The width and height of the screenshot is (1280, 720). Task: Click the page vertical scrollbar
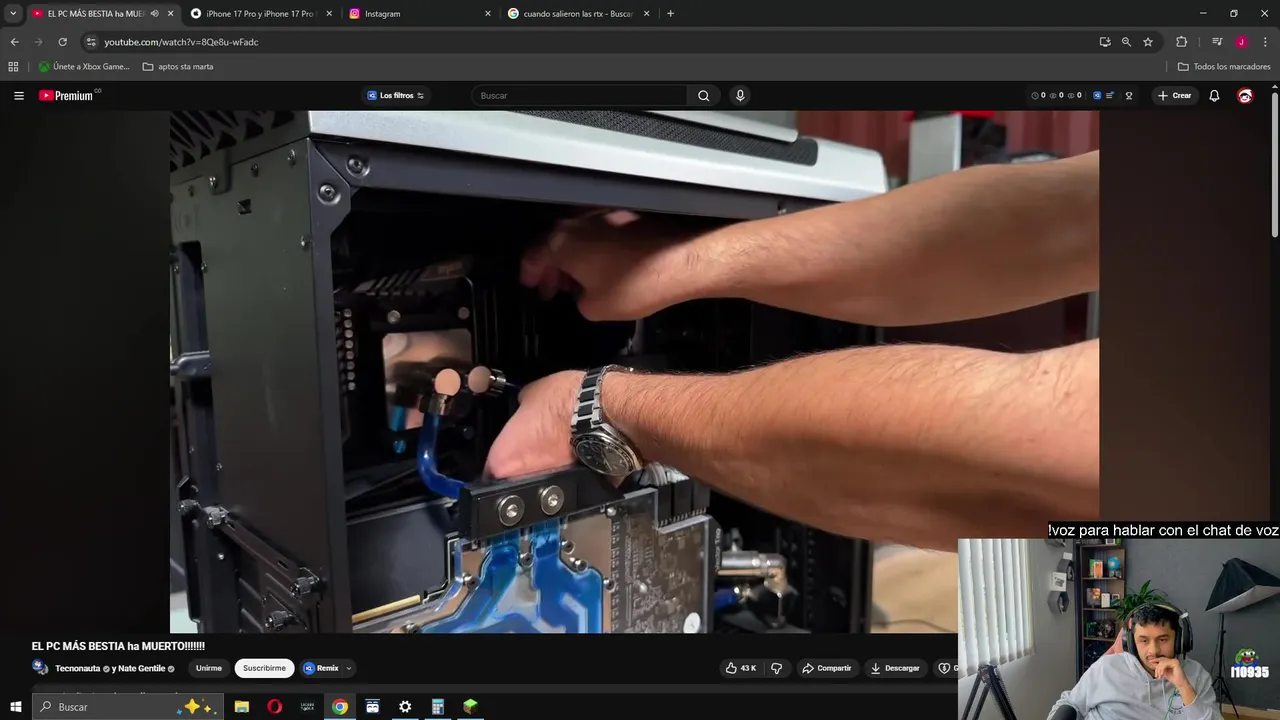[1274, 165]
